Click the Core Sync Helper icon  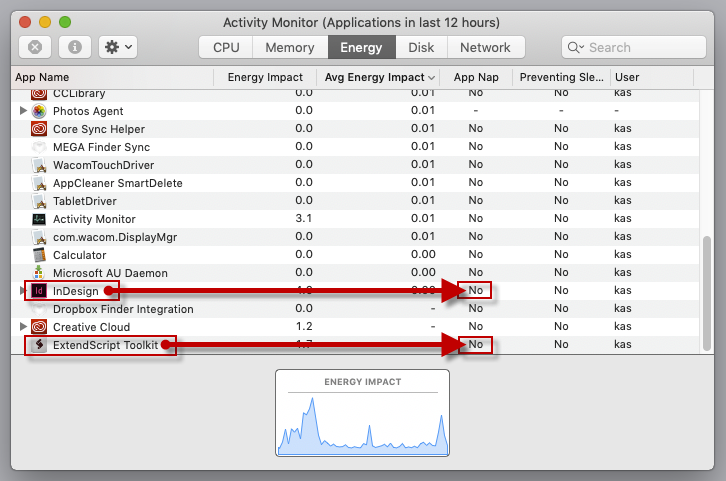point(39,129)
